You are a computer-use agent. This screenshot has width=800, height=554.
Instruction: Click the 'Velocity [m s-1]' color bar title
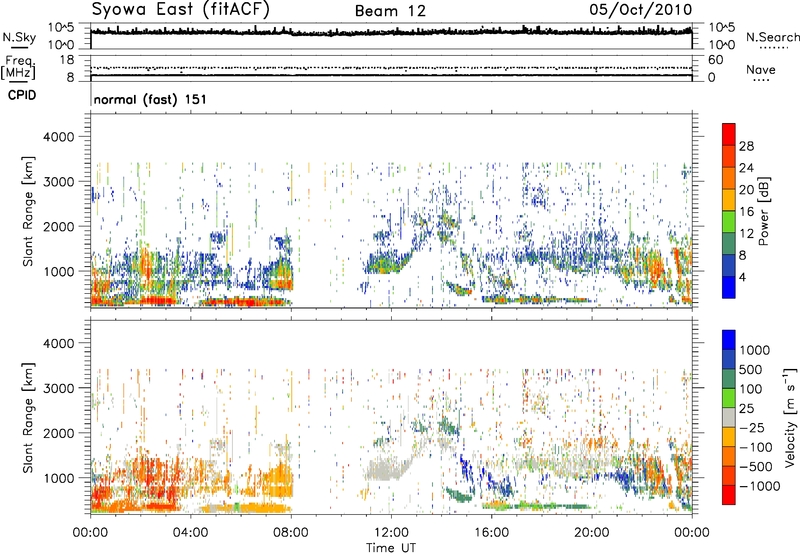coord(790,417)
